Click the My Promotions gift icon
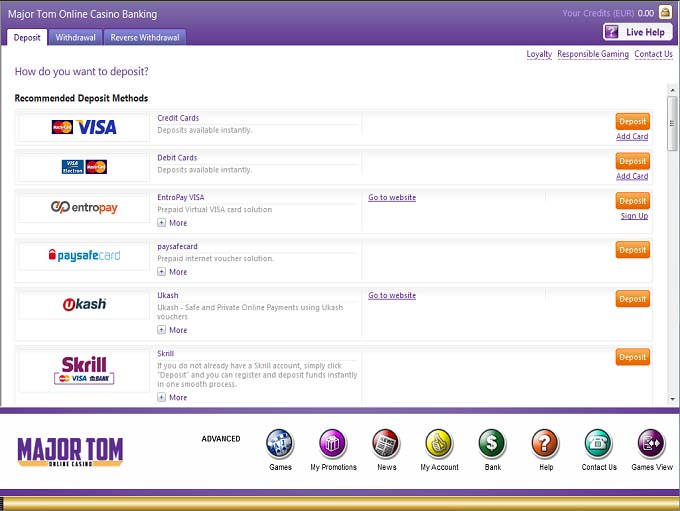 click(333, 444)
